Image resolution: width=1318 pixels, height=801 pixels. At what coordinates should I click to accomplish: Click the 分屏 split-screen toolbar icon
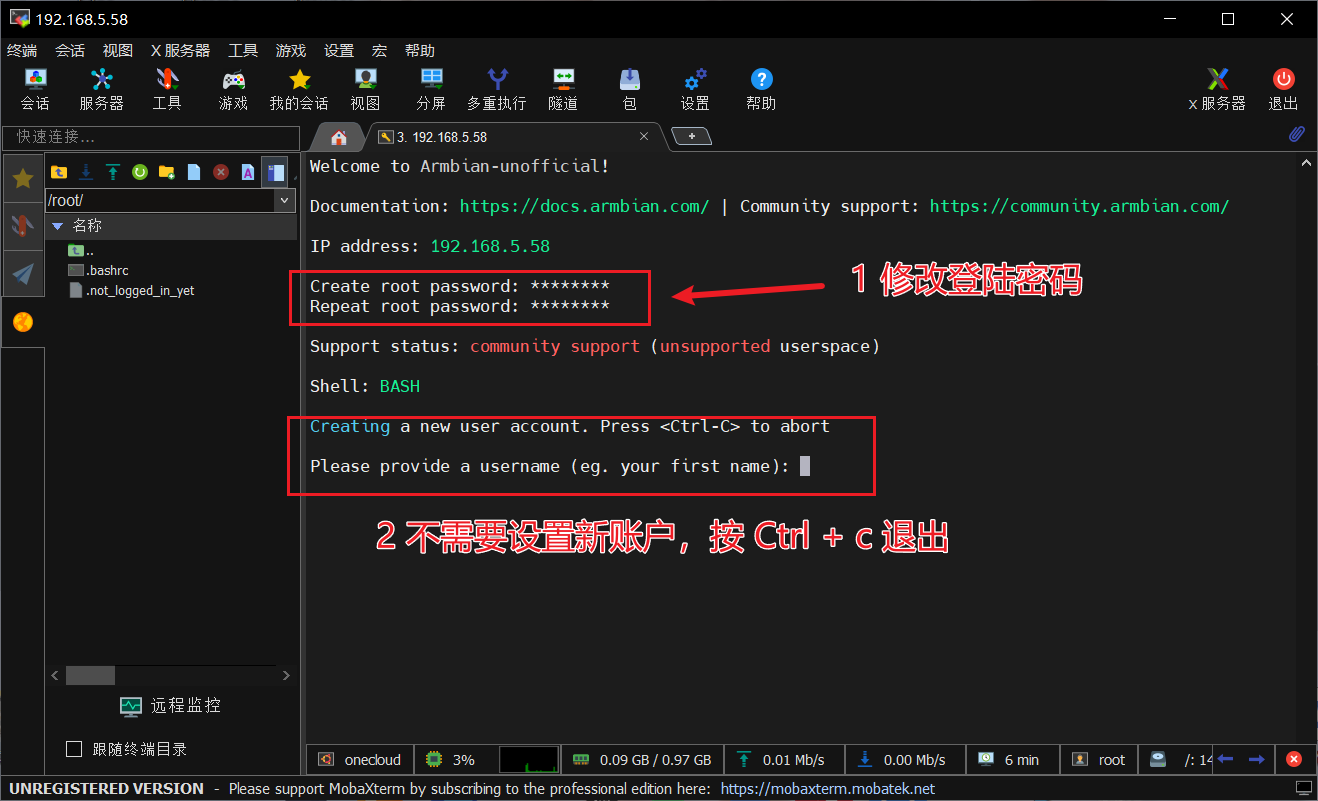tap(431, 89)
